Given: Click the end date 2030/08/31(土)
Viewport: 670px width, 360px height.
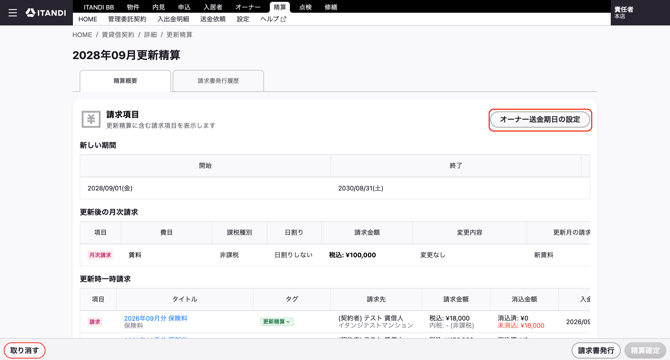Looking at the screenshot, I should [x=361, y=188].
